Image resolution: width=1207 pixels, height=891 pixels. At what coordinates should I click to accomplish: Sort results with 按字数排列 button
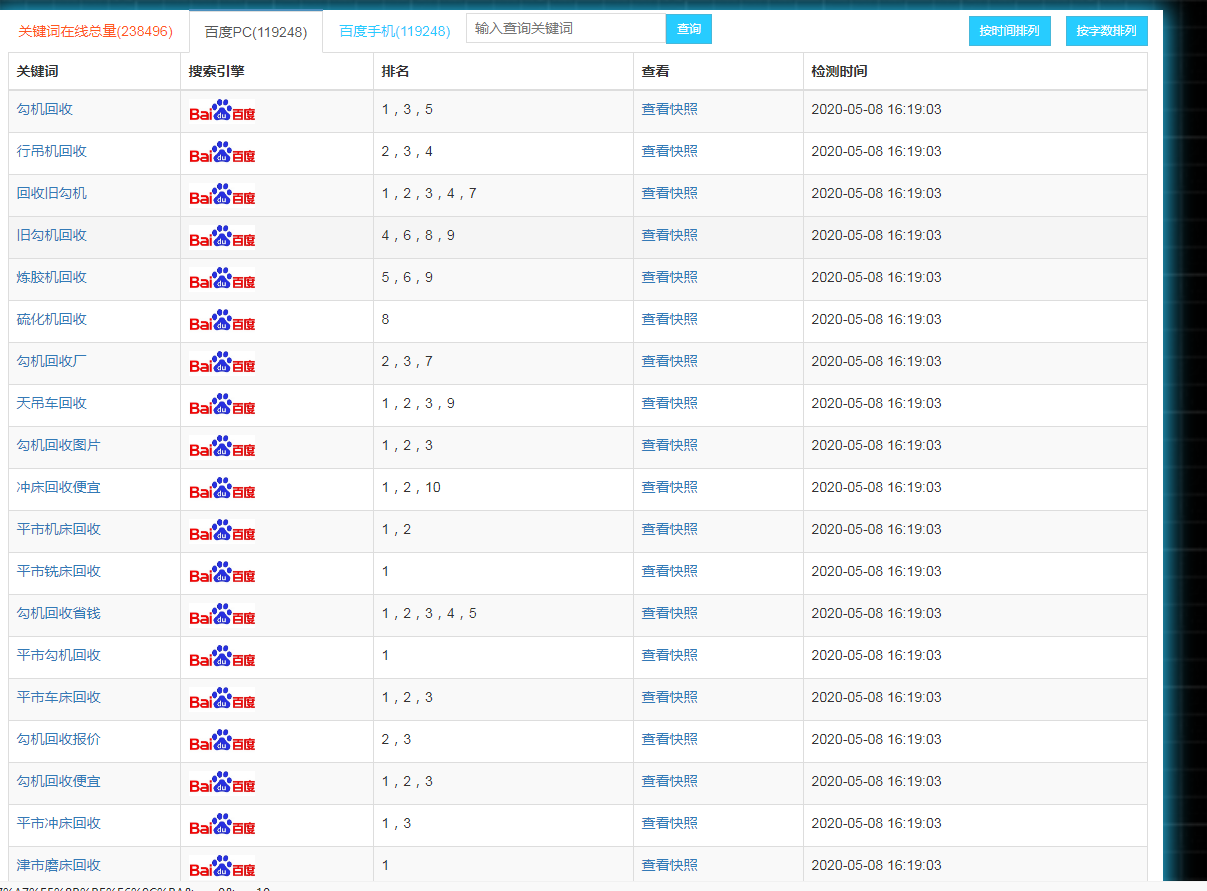click(x=1106, y=31)
